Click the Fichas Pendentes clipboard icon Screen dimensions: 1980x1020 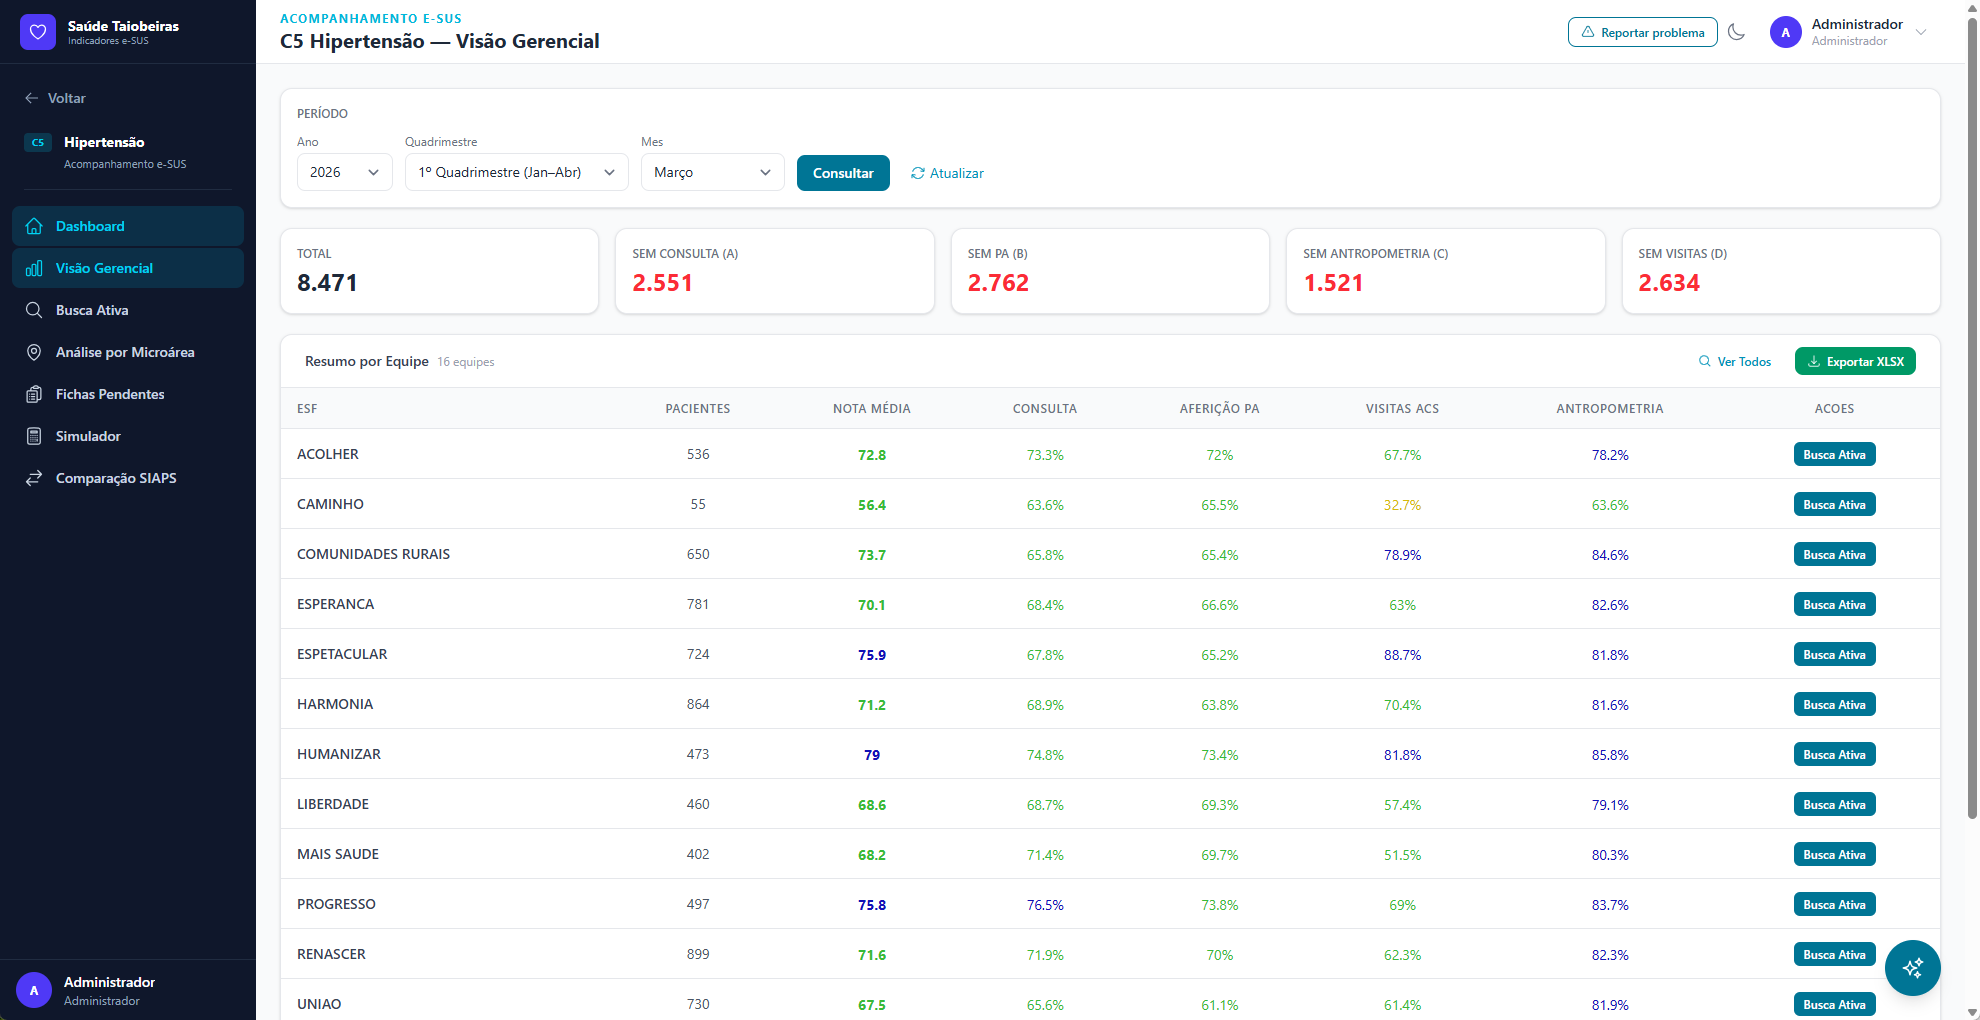(34, 394)
